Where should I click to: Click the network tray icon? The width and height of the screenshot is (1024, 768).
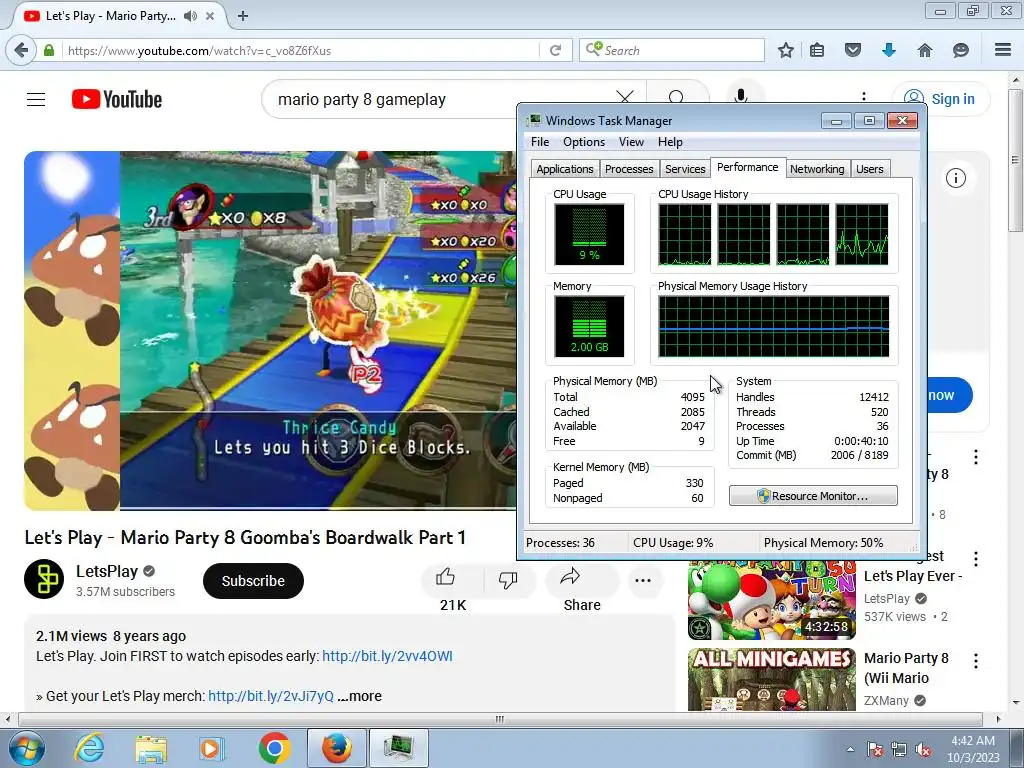coord(899,750)
